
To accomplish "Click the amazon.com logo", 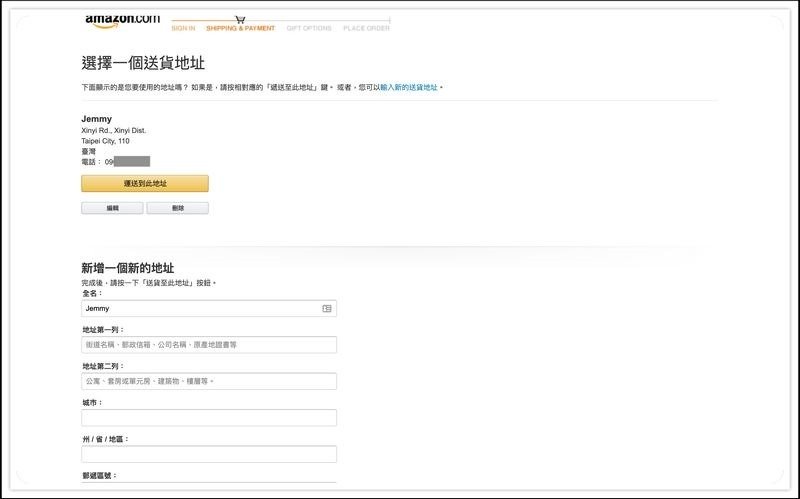I will [x=122, y=21].
